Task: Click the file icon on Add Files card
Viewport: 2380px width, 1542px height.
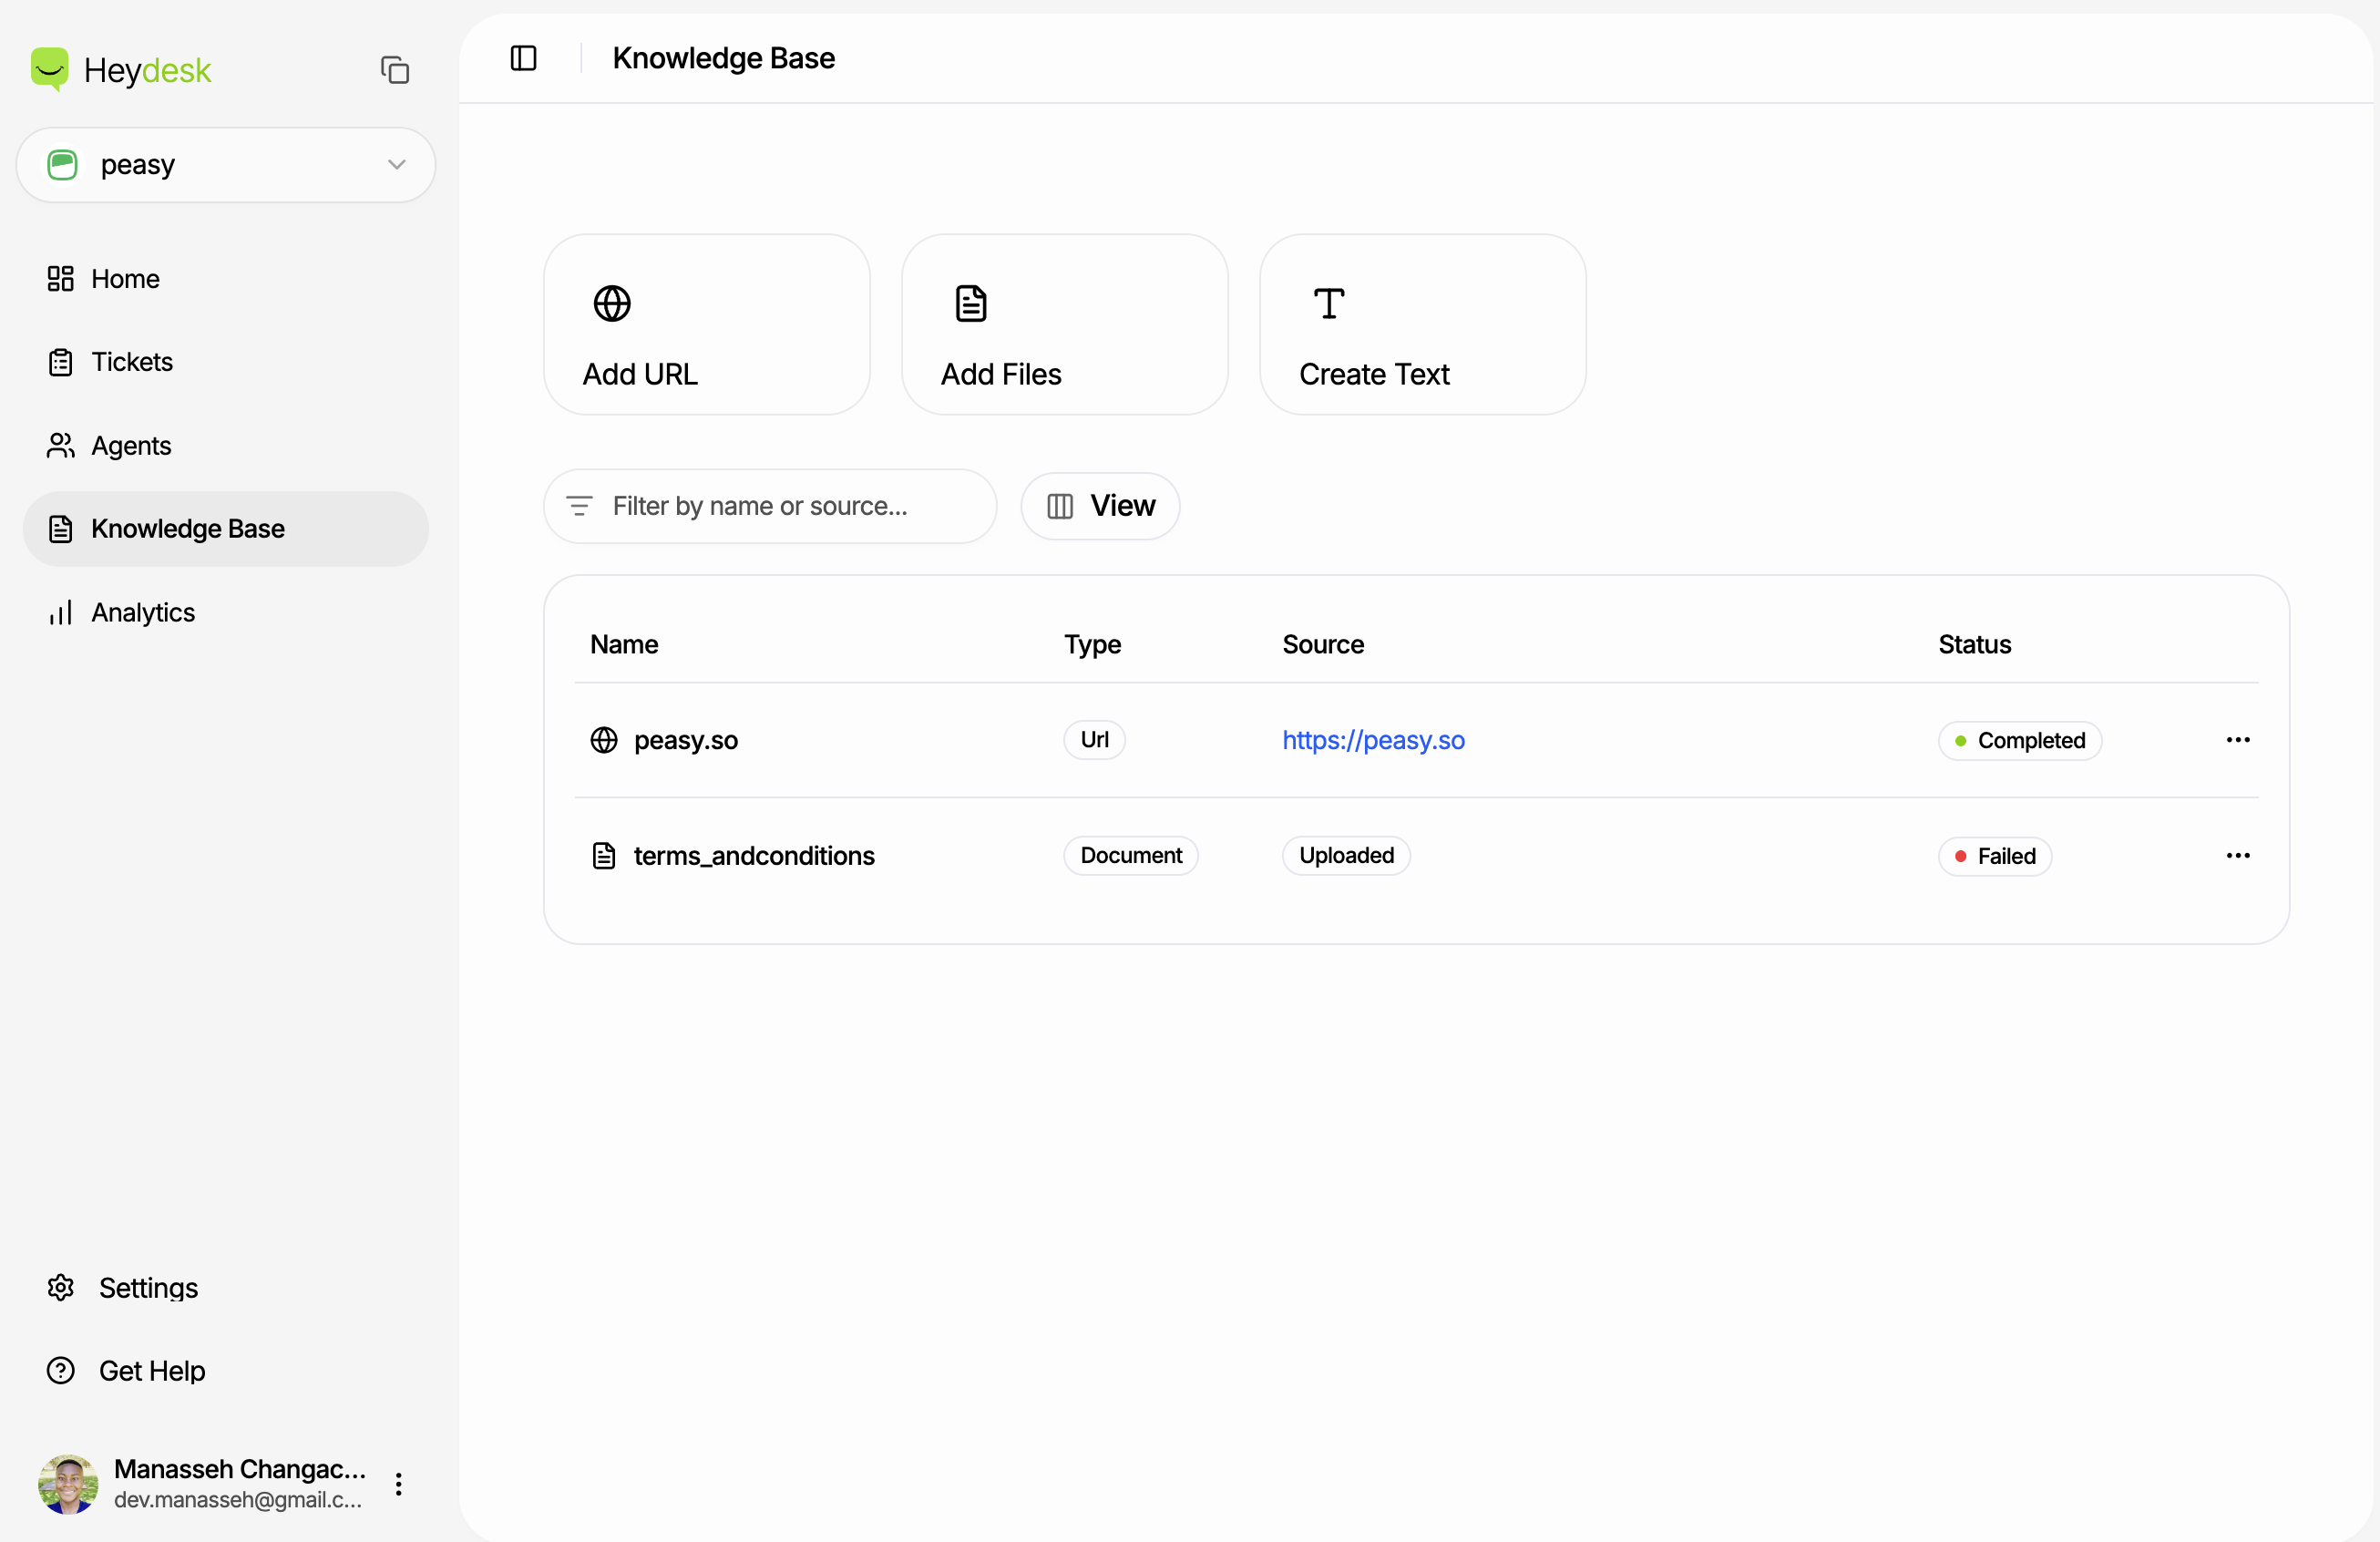Action: (970, 304)
